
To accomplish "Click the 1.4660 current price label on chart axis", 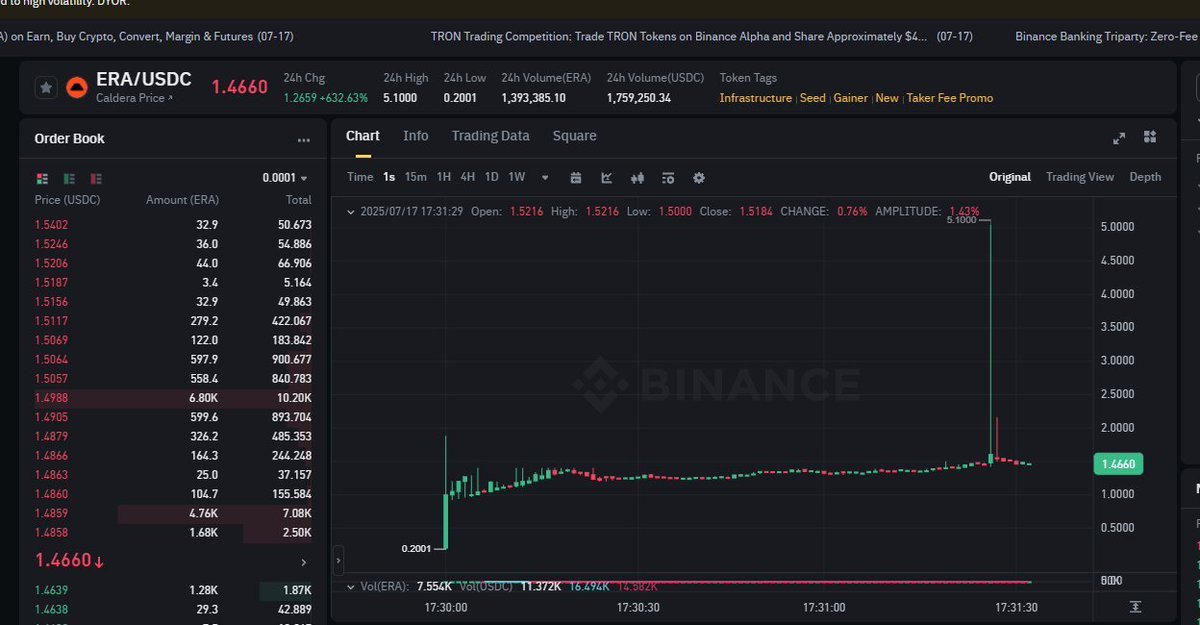I will [1116, 464].
